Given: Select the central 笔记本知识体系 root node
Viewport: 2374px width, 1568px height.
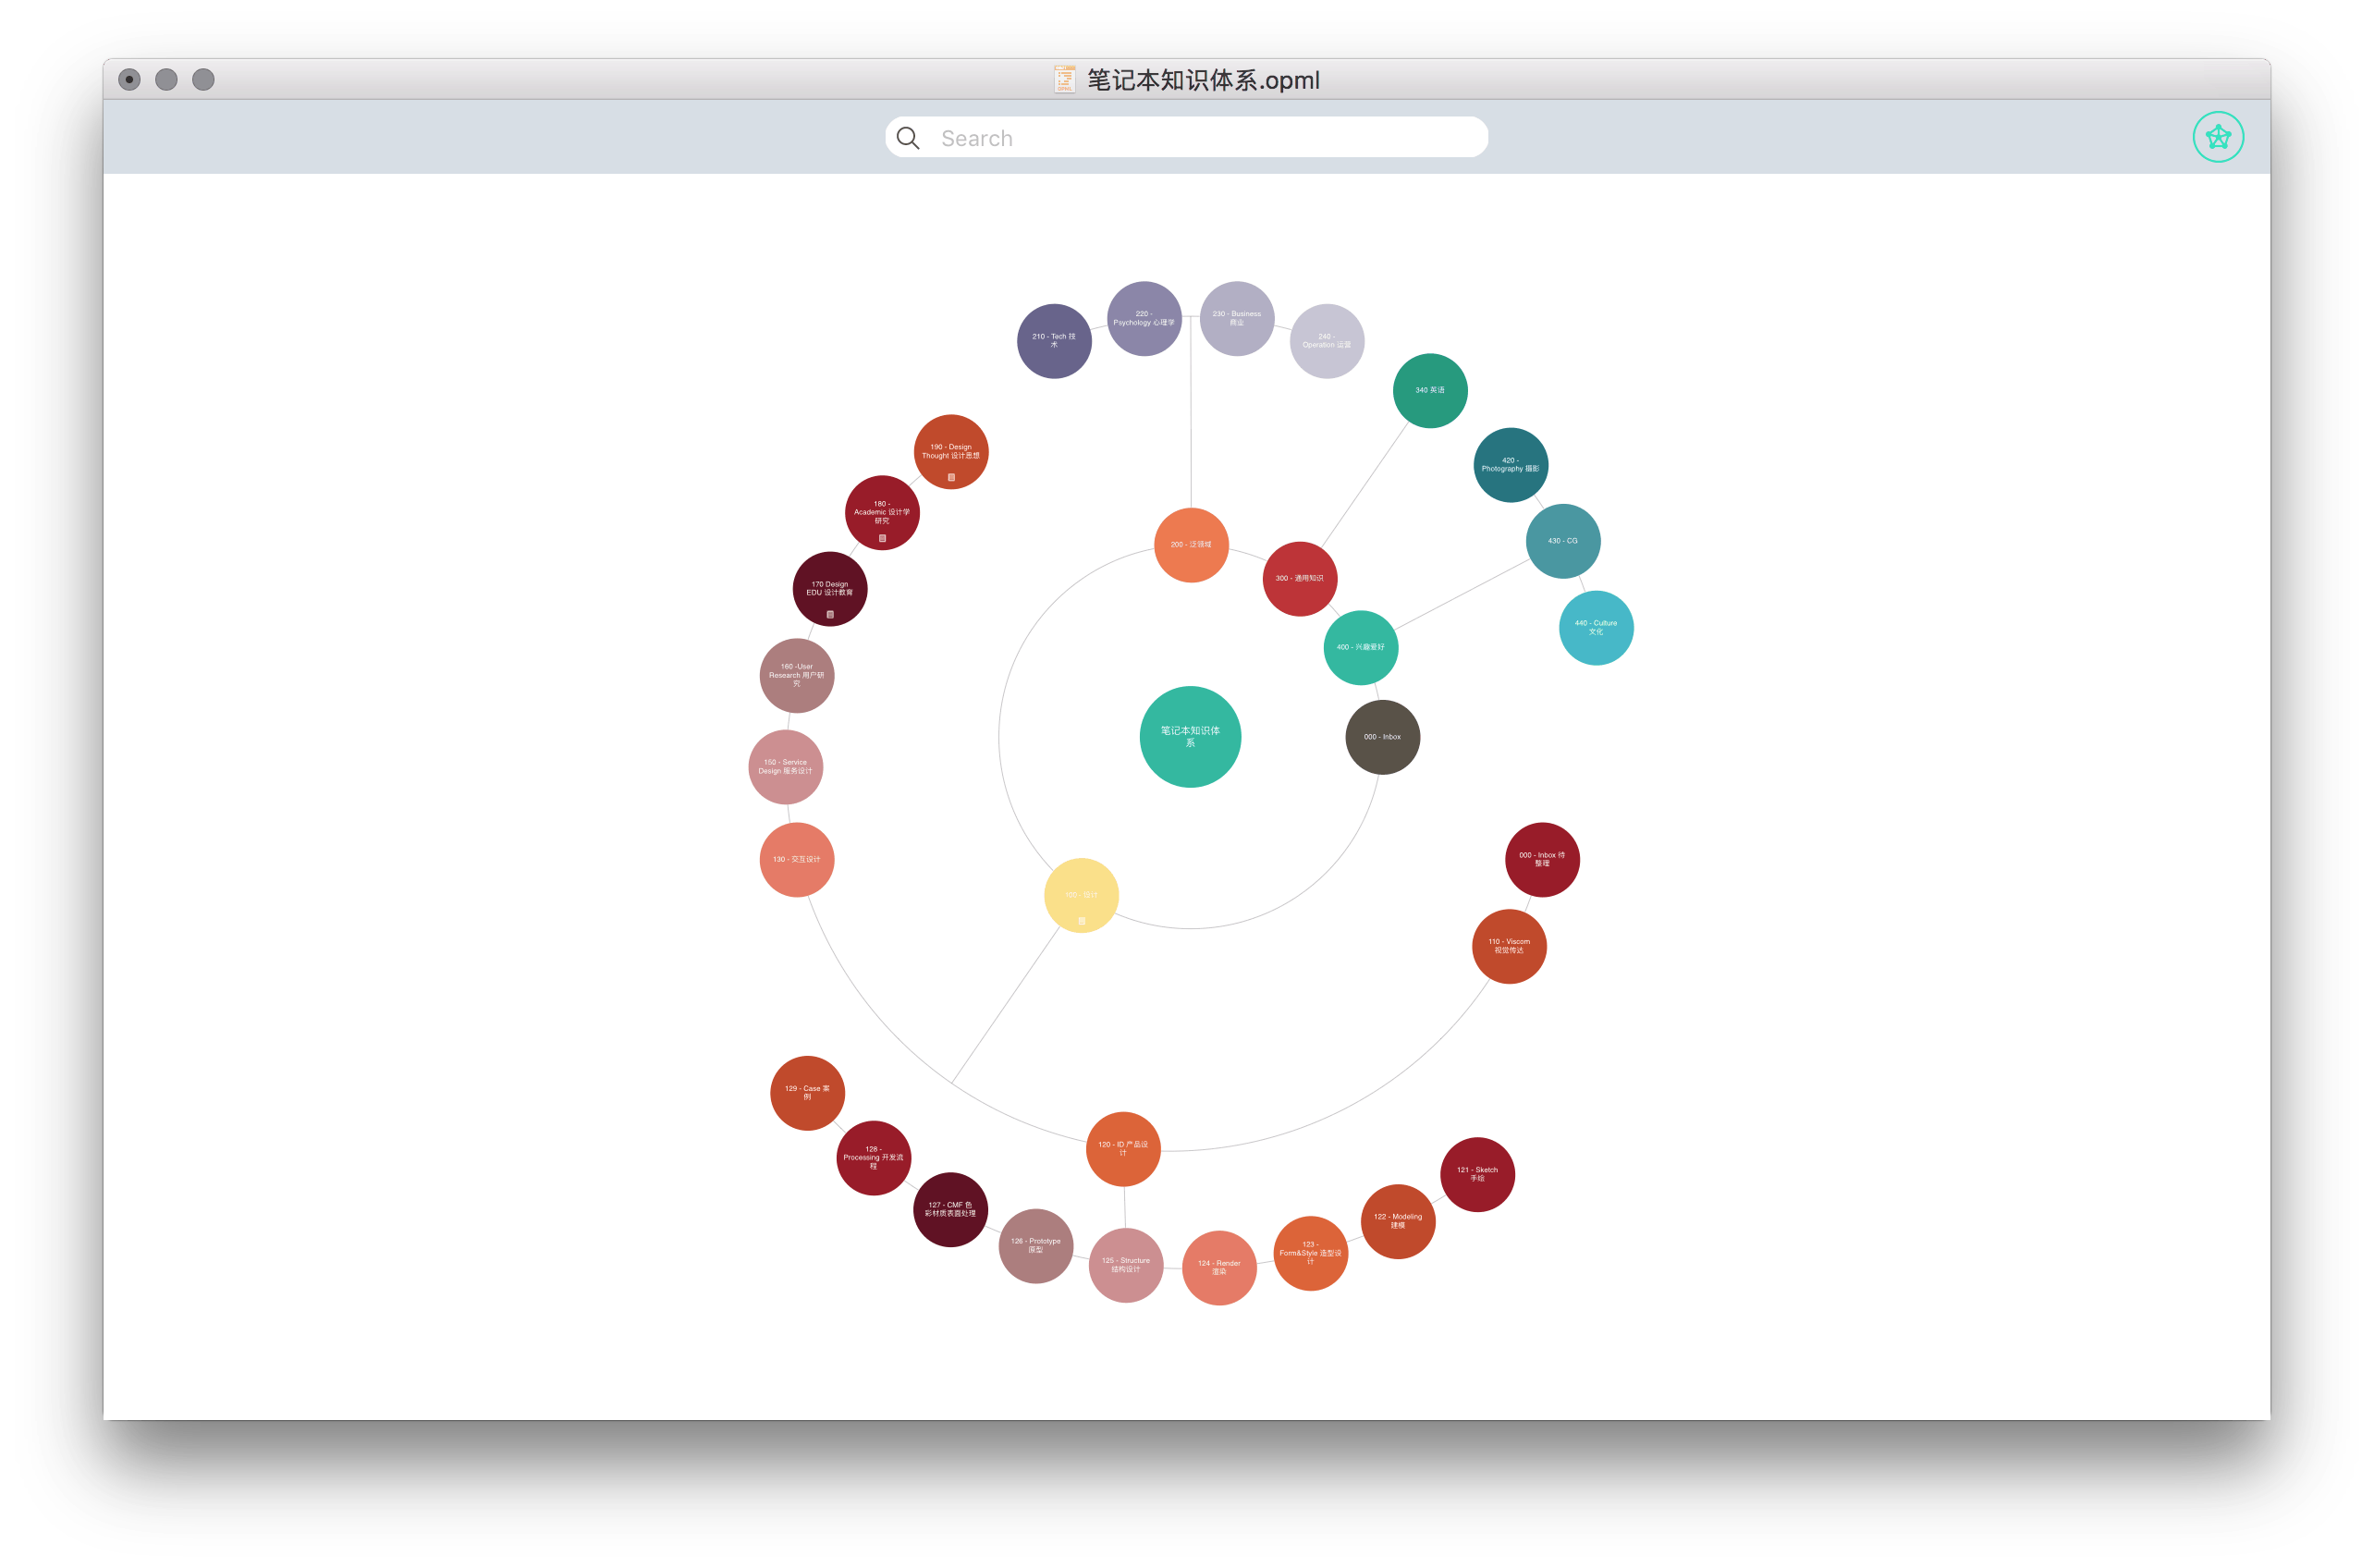Looking at the screenshot, I should 1190,737.
